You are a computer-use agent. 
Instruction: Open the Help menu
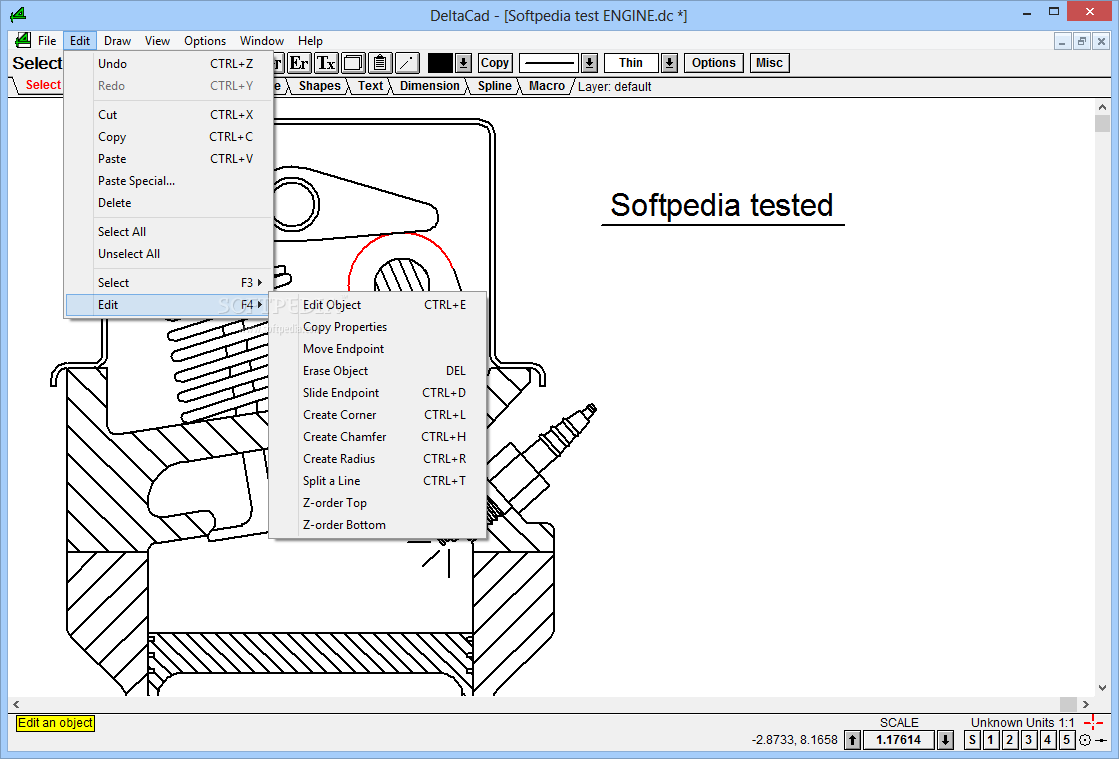click(310, 41)
